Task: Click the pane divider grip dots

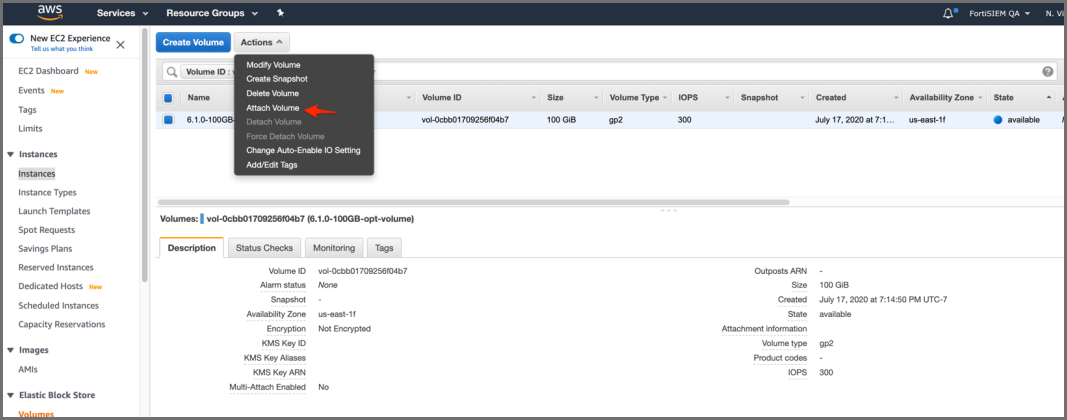Action: 668,210
